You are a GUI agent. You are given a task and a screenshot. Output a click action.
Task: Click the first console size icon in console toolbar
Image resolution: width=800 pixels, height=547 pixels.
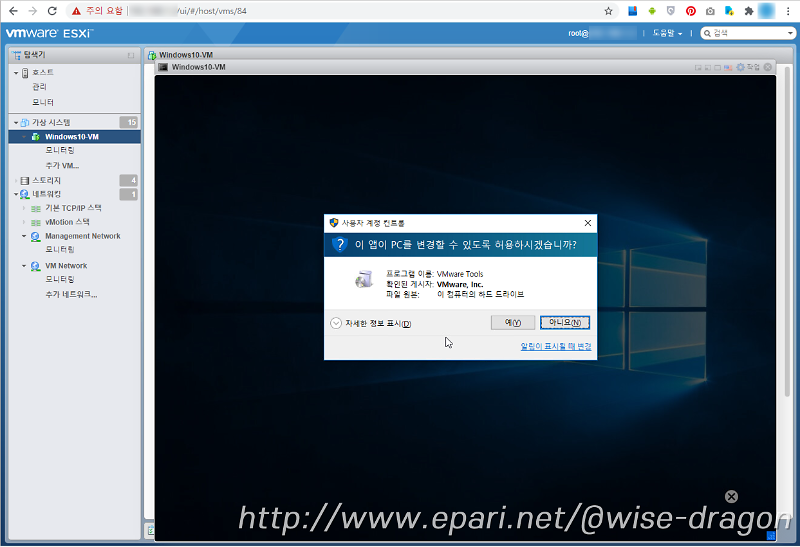[x=698, y=67]
